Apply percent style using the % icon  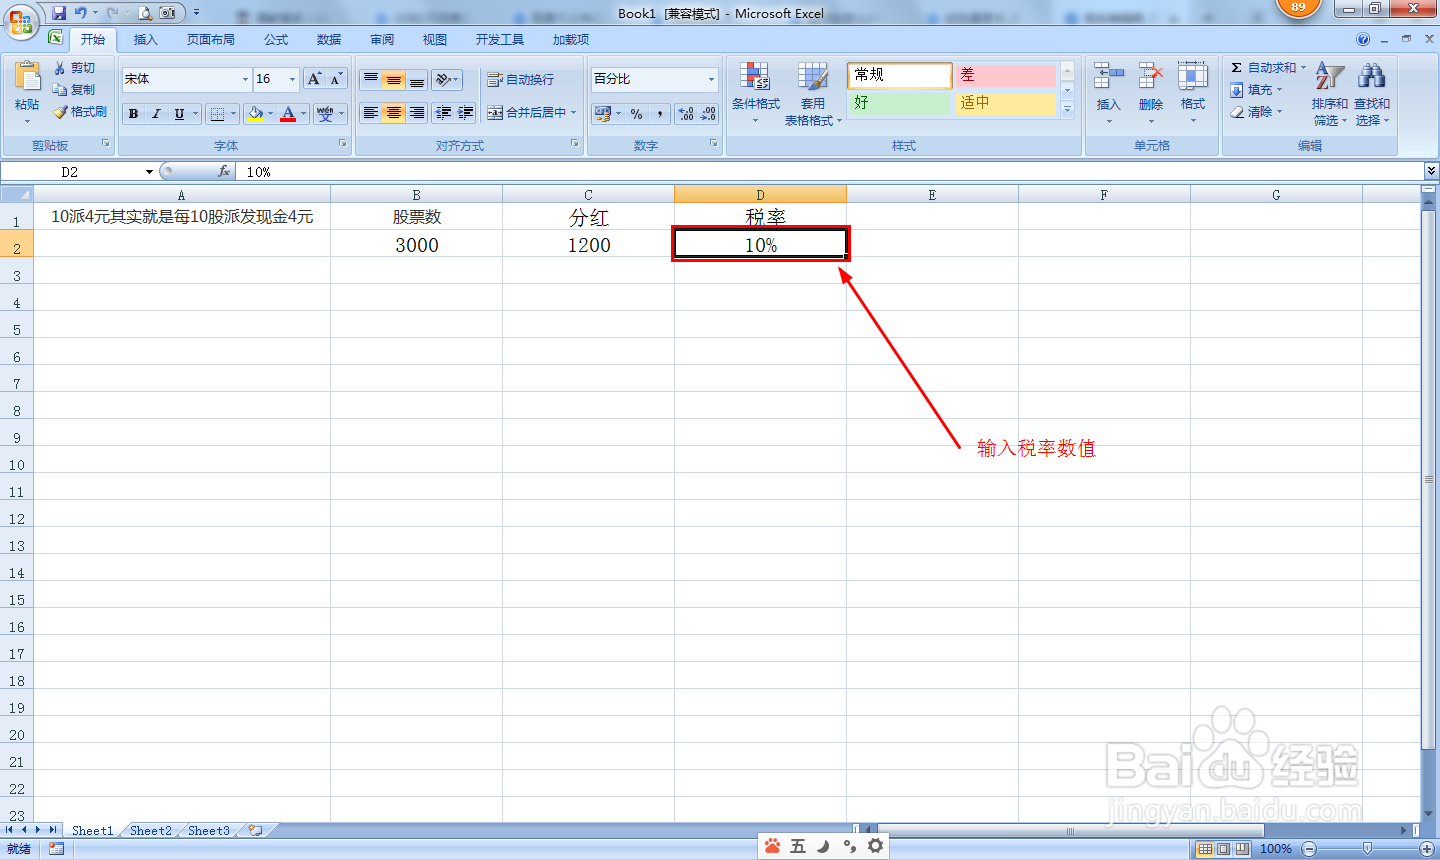pyautogui.click(x=637, y=114)
